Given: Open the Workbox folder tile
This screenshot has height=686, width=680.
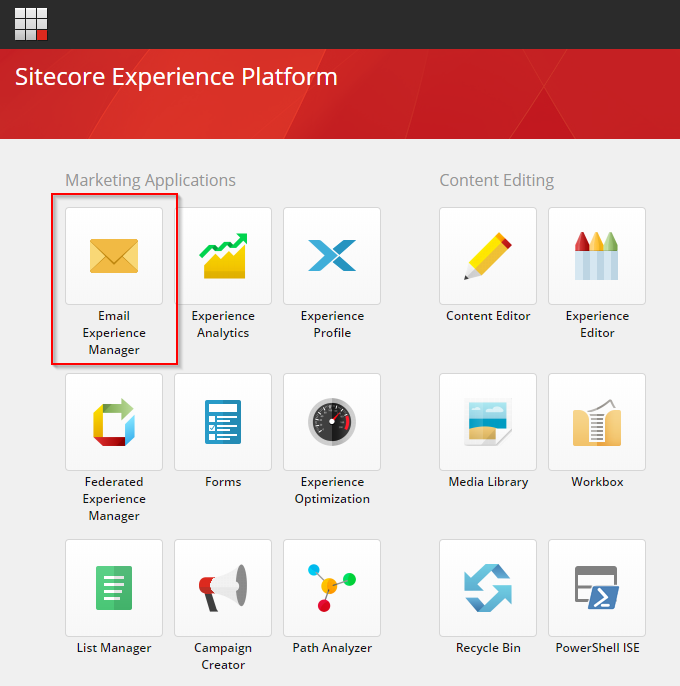Looking at the screenshot, I should 597,422.
